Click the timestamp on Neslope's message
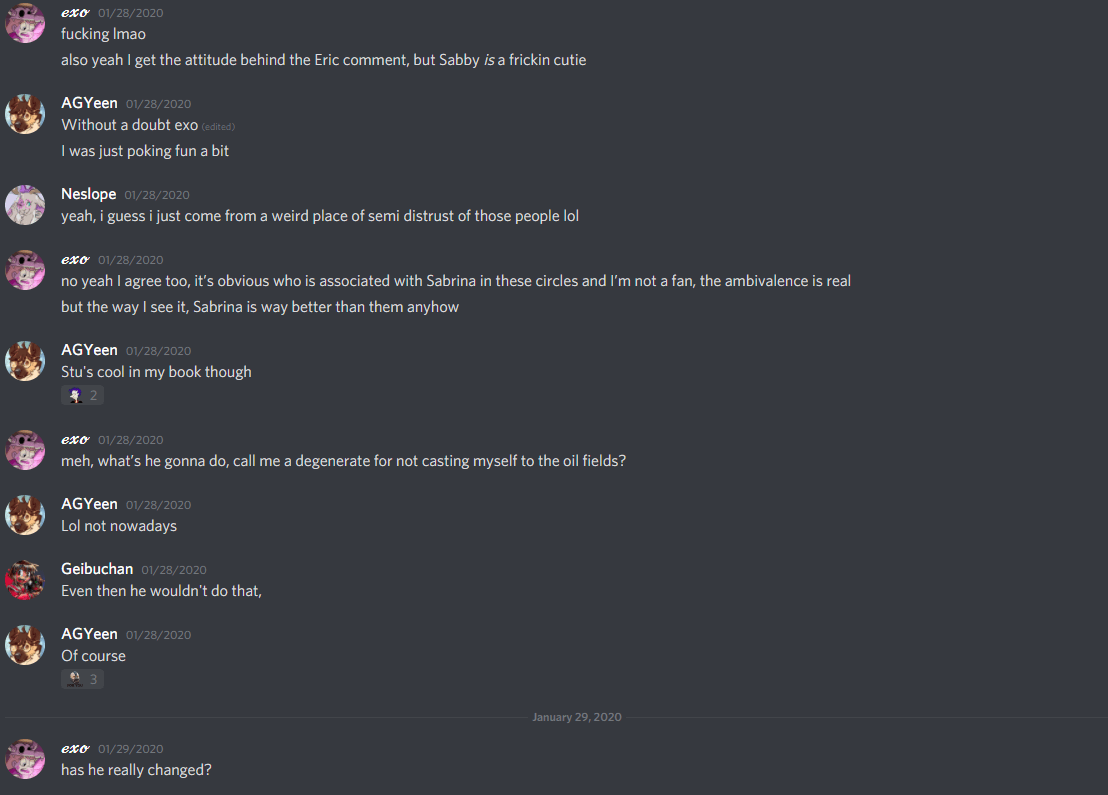 point(157,195)
